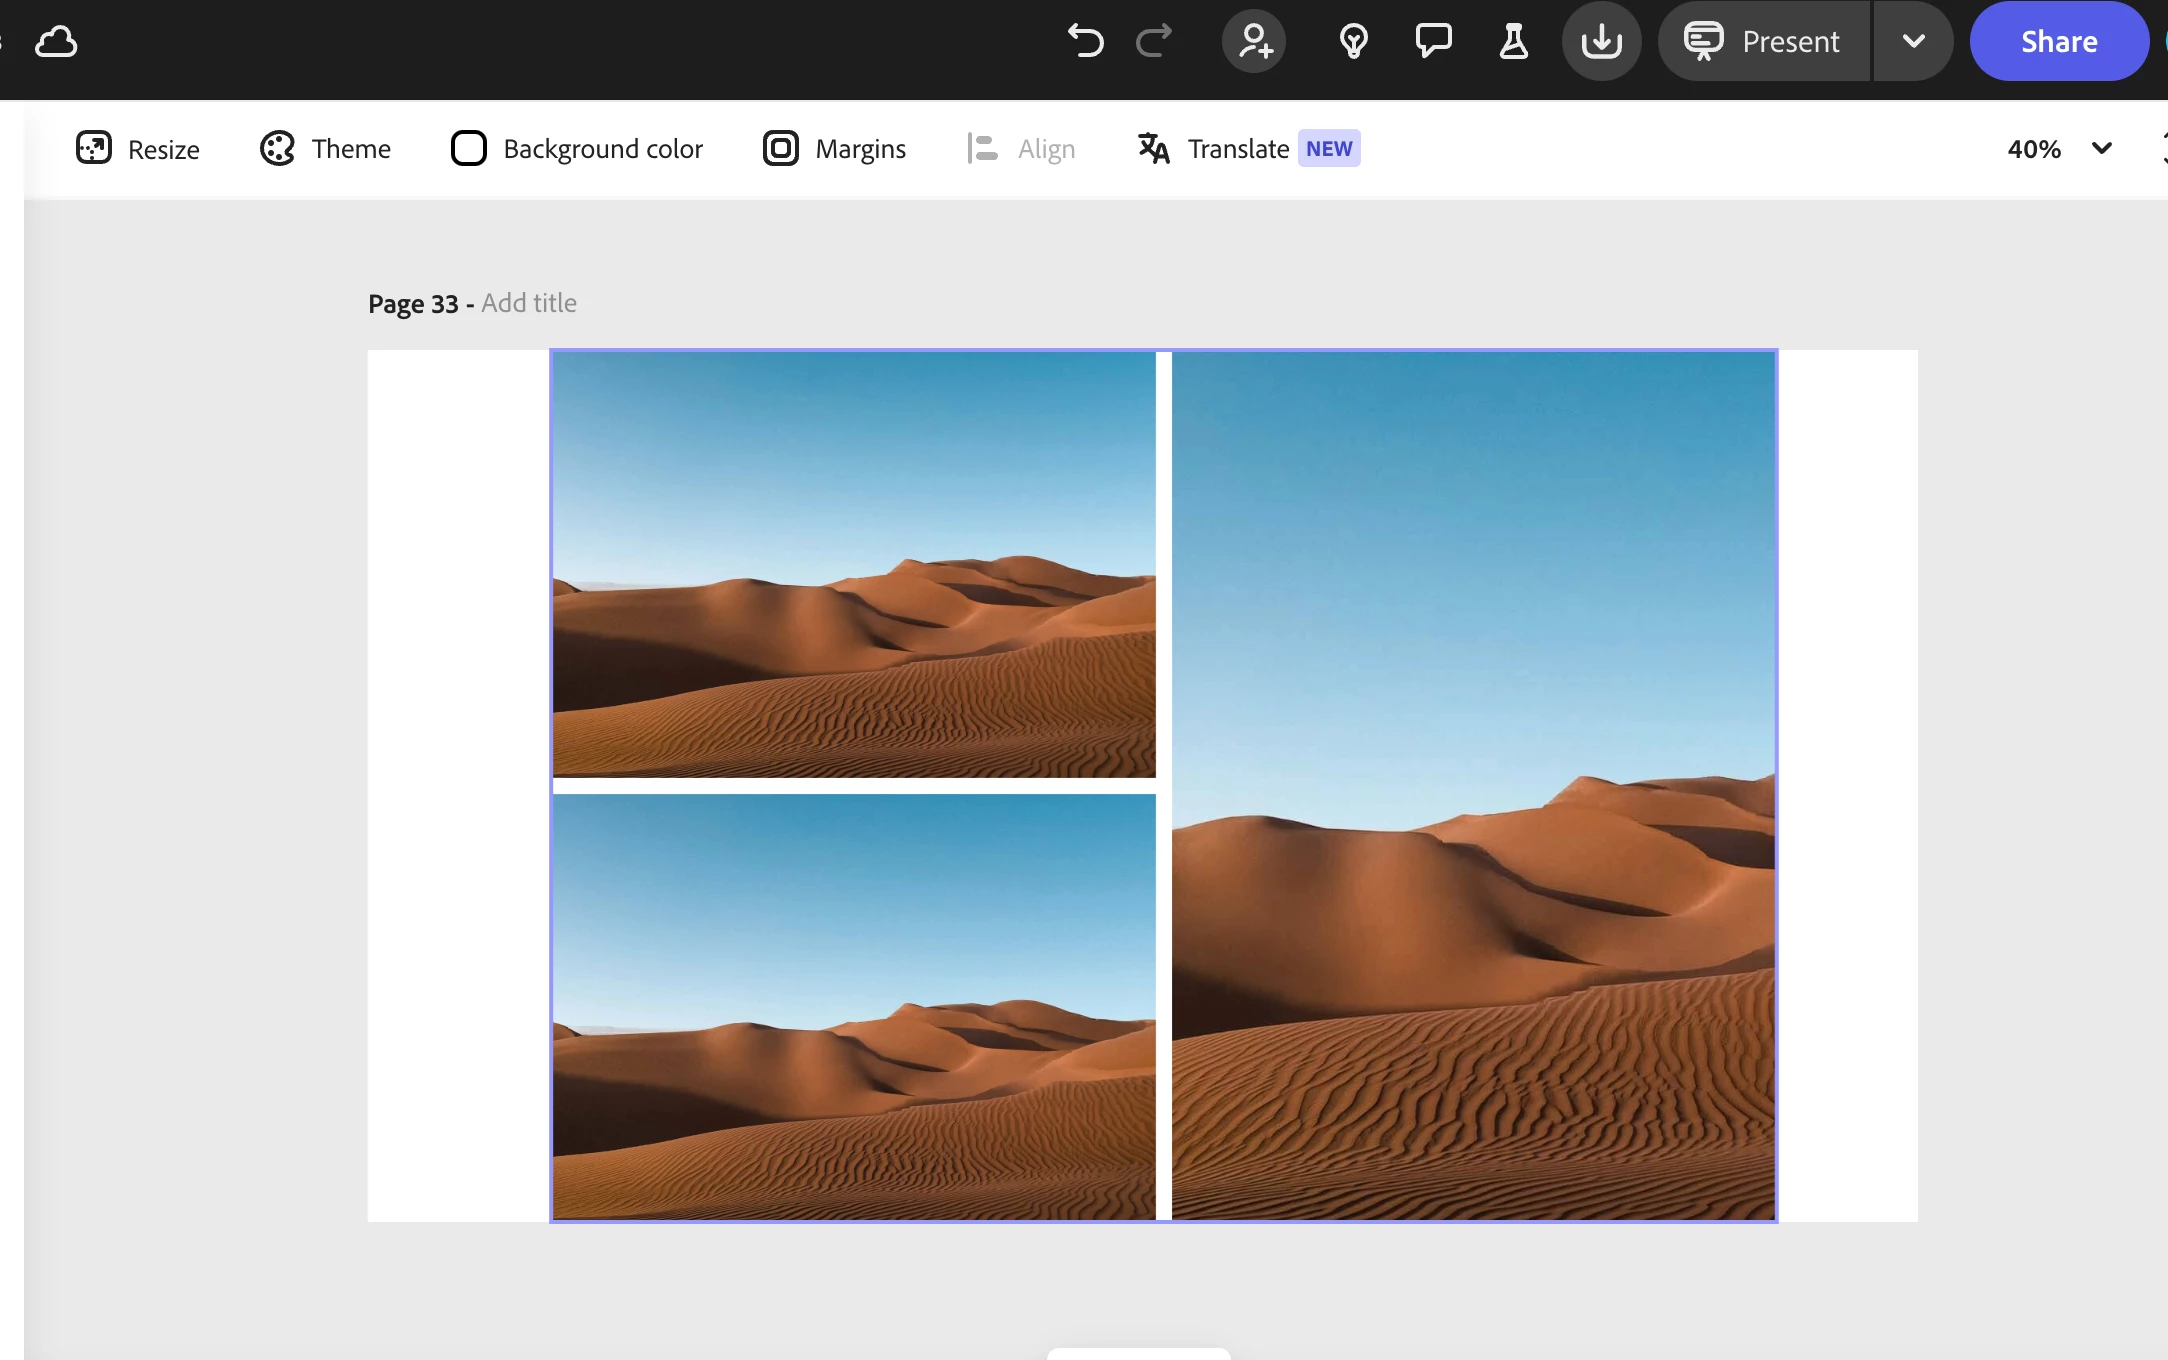The image size is (2168, 1360).
Task: Click the blue Share button
Action: (2058, 42)
